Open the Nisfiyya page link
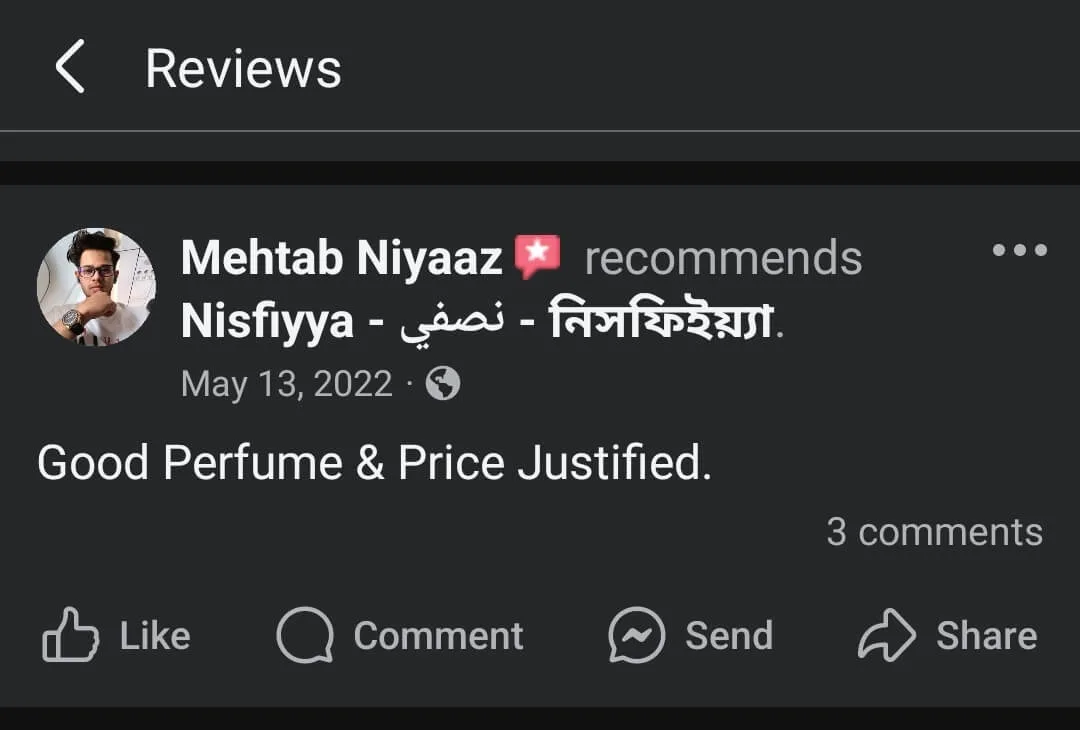The height and width of the screenshot is (730, 1080). coord(267,322)
